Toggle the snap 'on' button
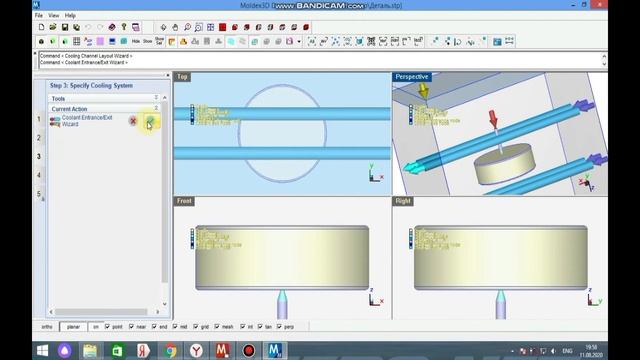 96,327
